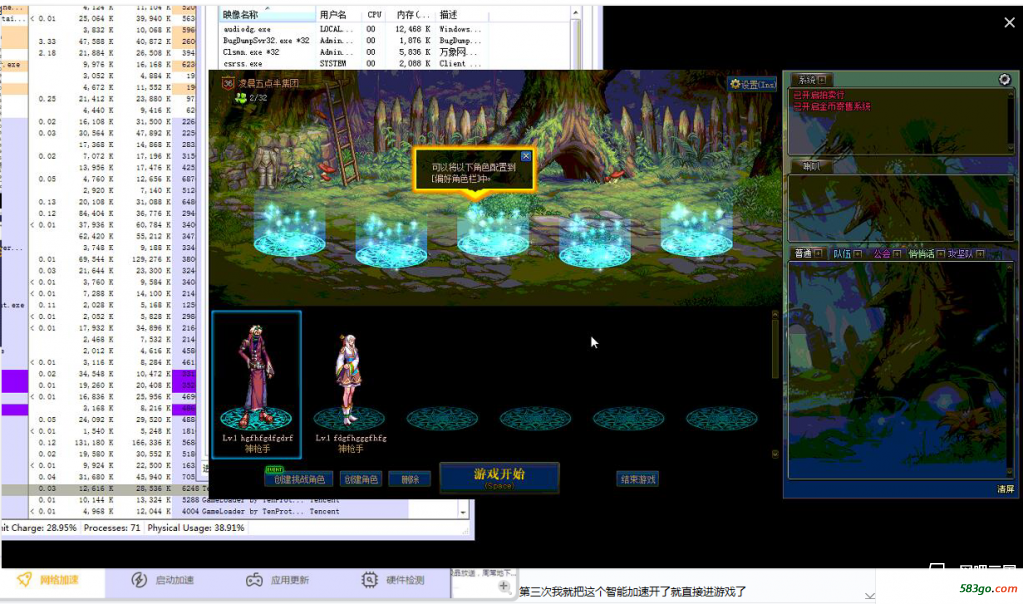Switch to the 普通 chat channel tab
This screenshot has height=604, width=1023.
802,254
